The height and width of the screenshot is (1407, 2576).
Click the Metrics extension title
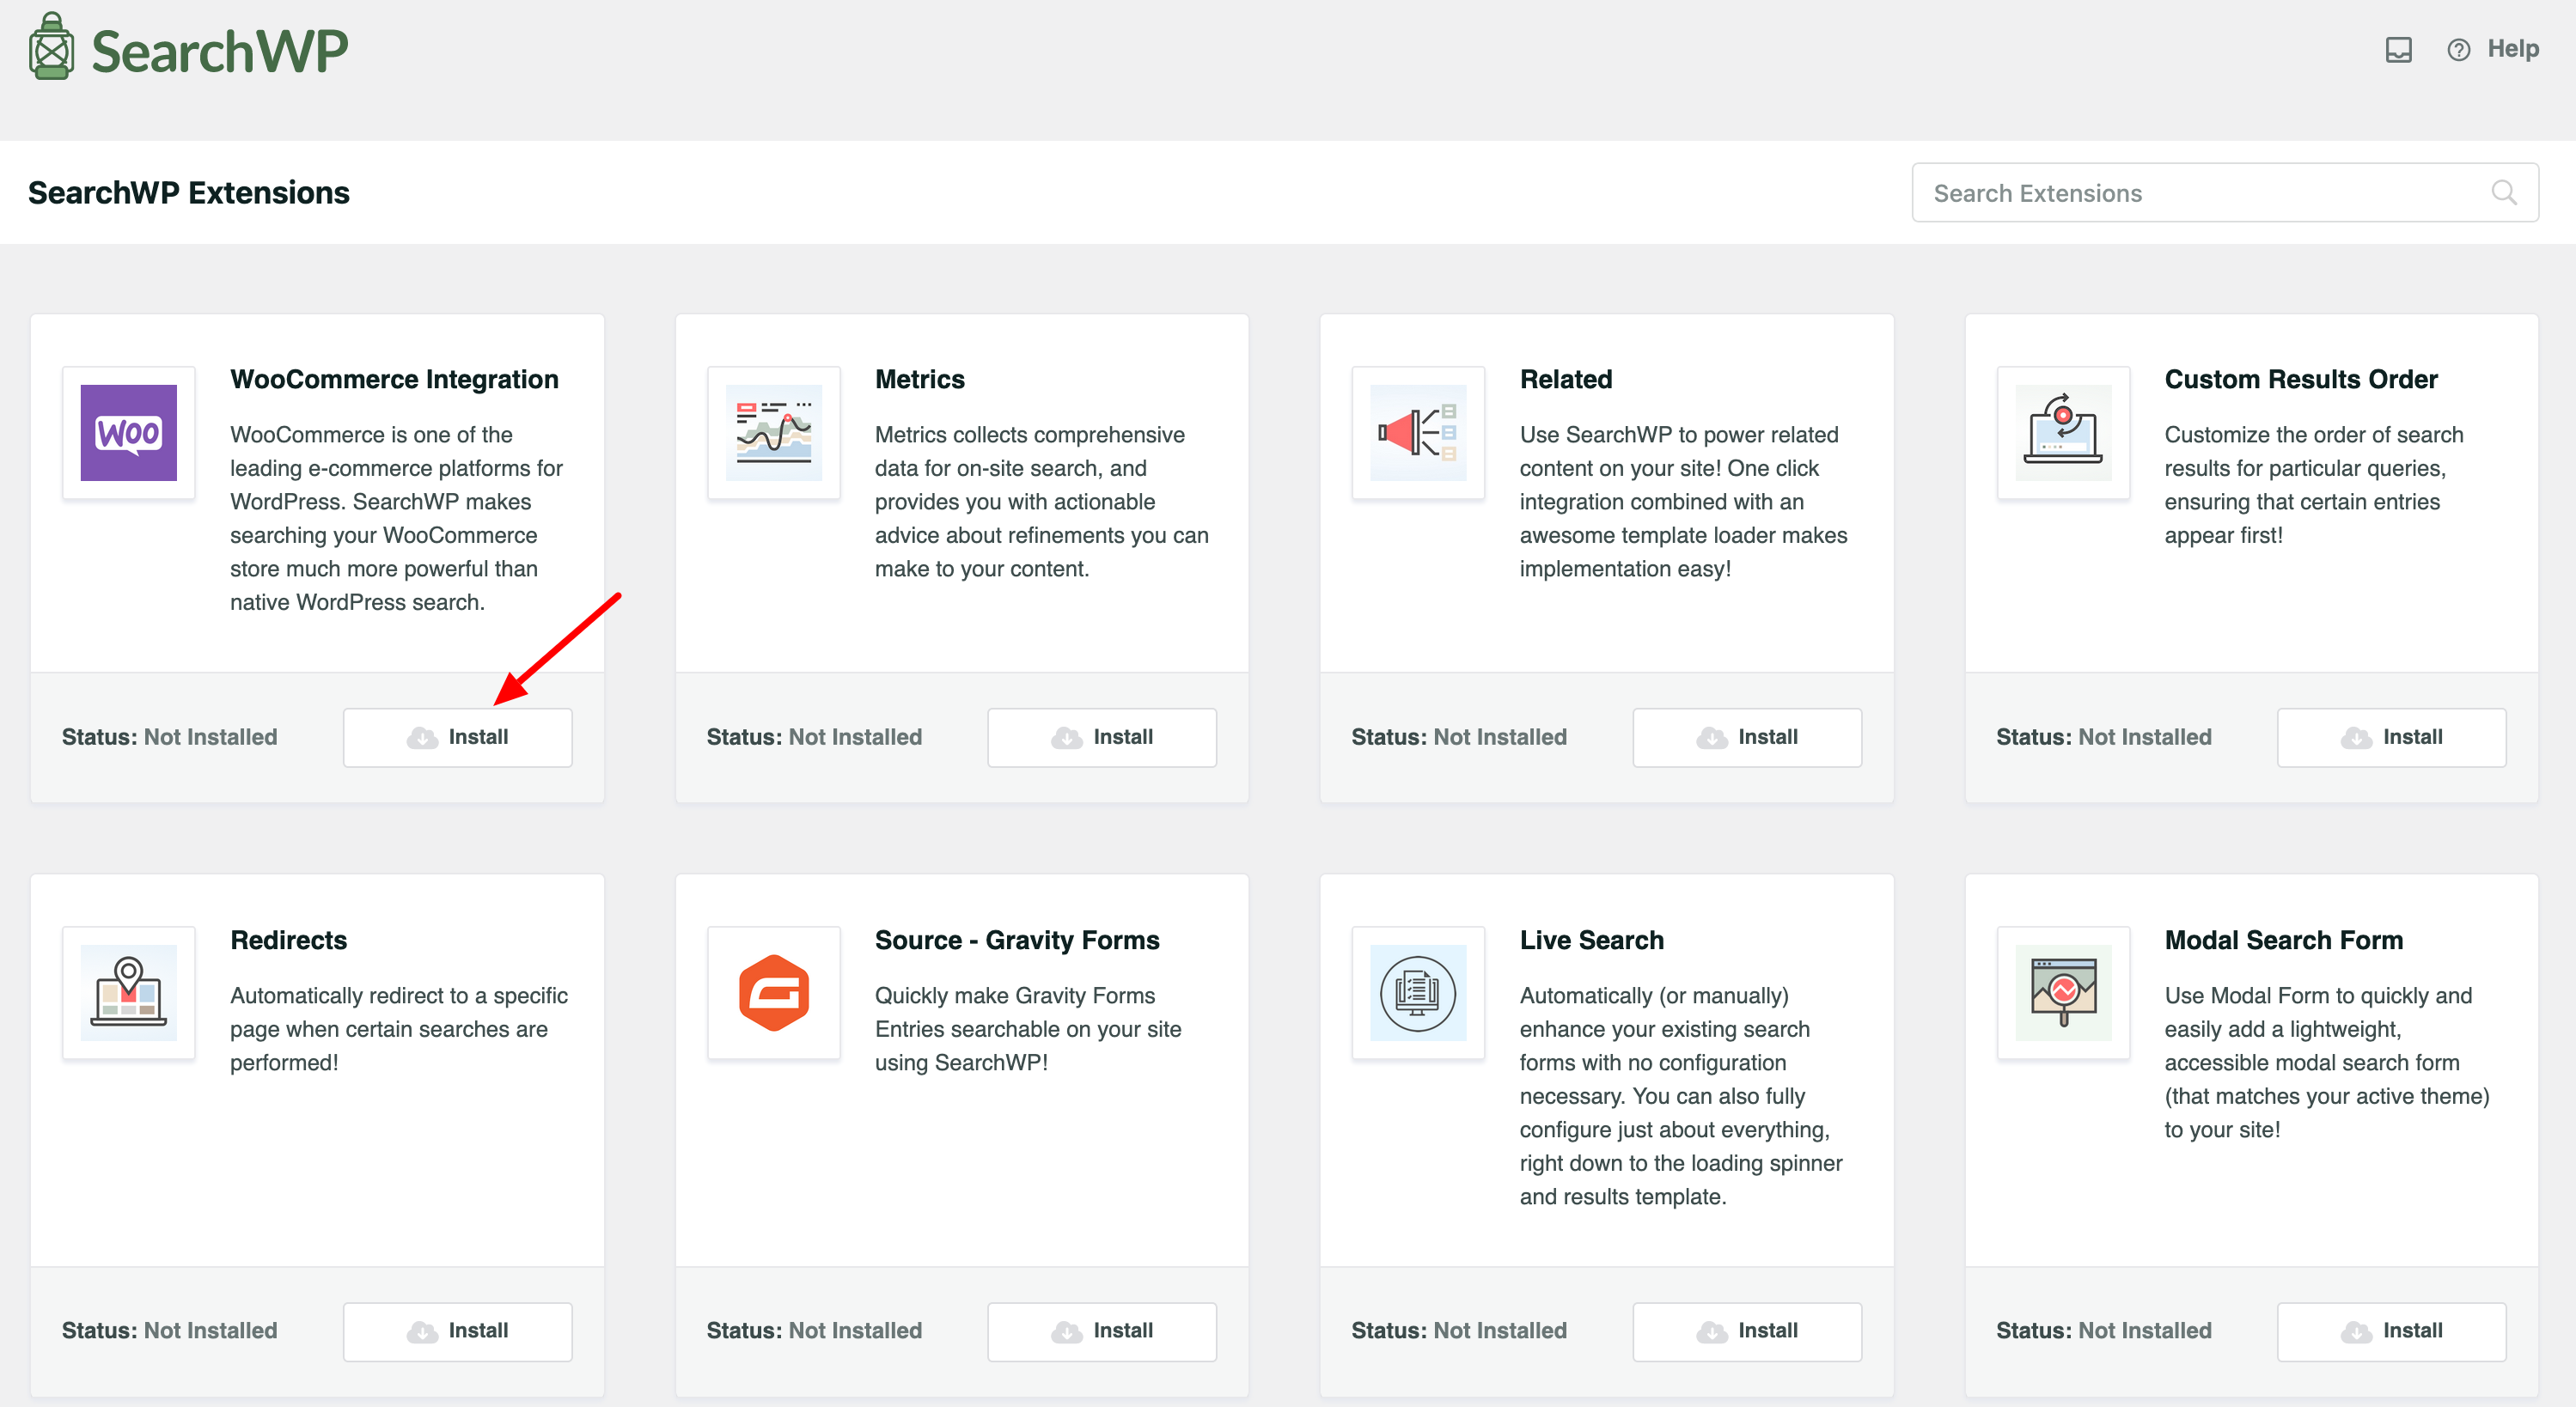coord(919,379)
